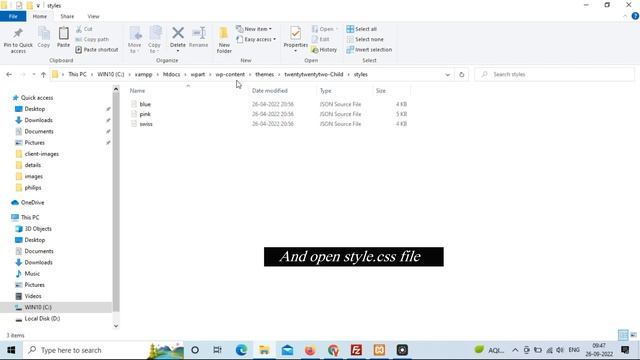Open Task View on the taskbar
Viewport: 640px width, 360px height.
click(x=218, y=350)
